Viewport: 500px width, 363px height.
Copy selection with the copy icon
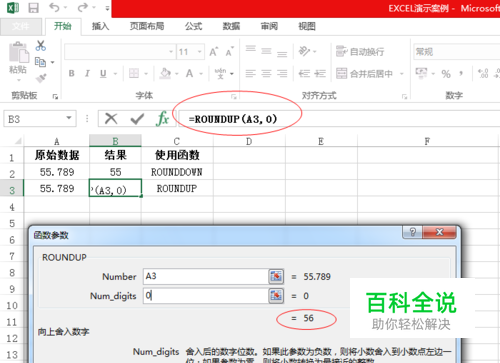pyautogui.click(x=40, y=62)
